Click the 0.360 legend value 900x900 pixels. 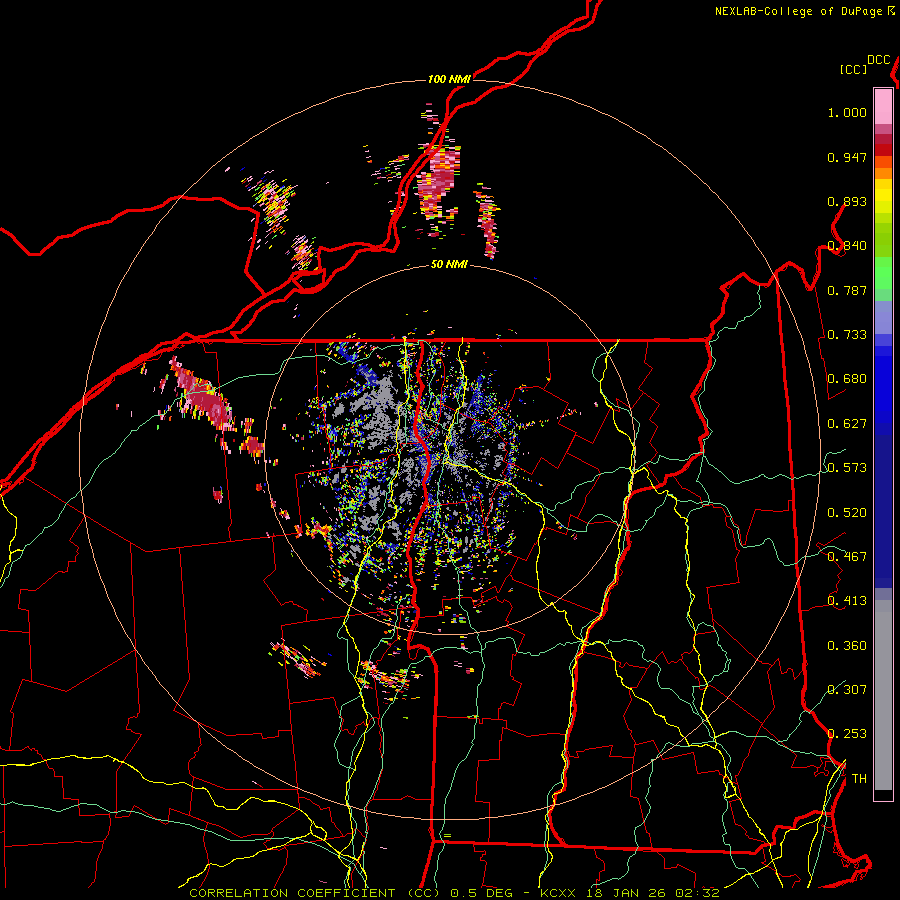847,646
